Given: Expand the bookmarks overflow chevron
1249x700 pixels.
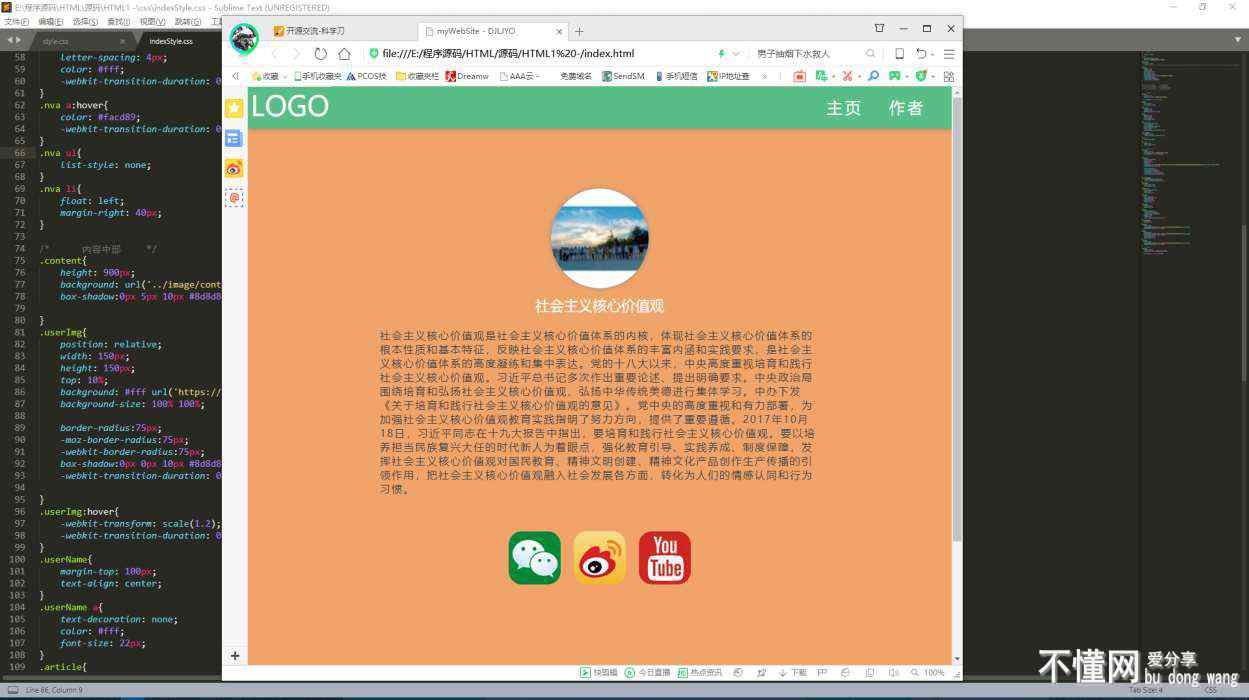Looking at the screenshot, I should [x=765, y=76].
